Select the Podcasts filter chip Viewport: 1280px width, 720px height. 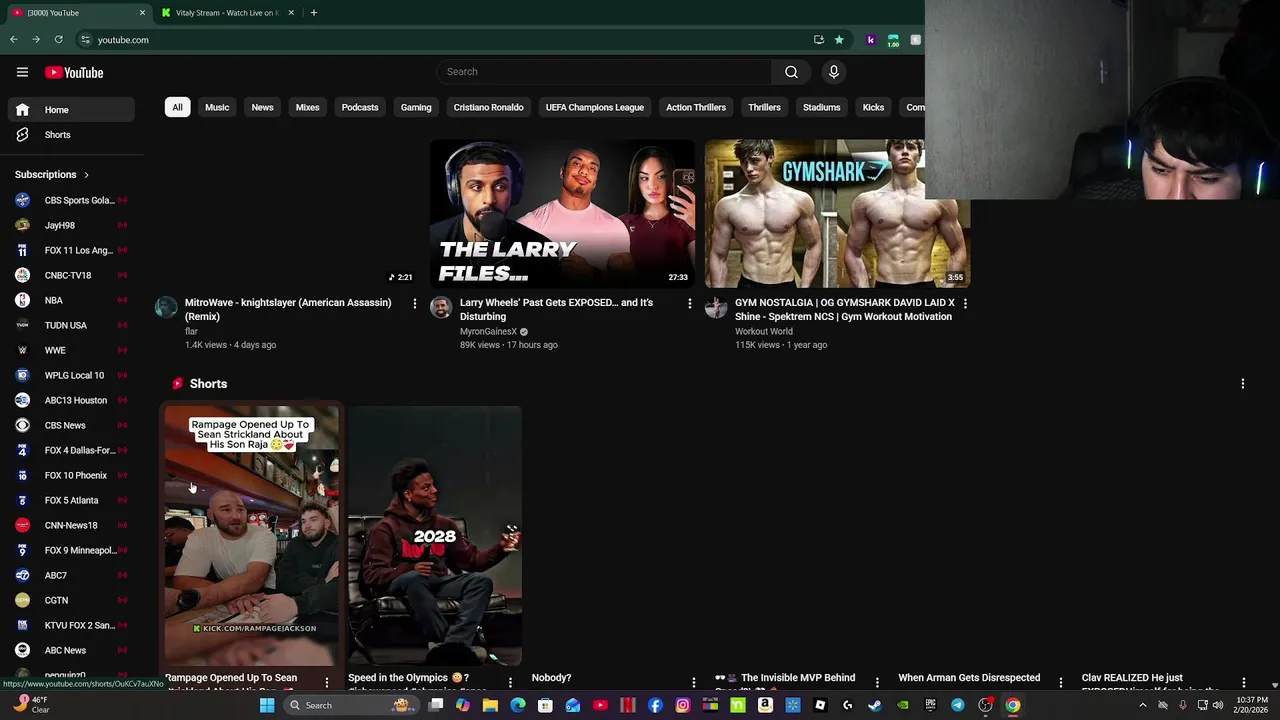360,107
